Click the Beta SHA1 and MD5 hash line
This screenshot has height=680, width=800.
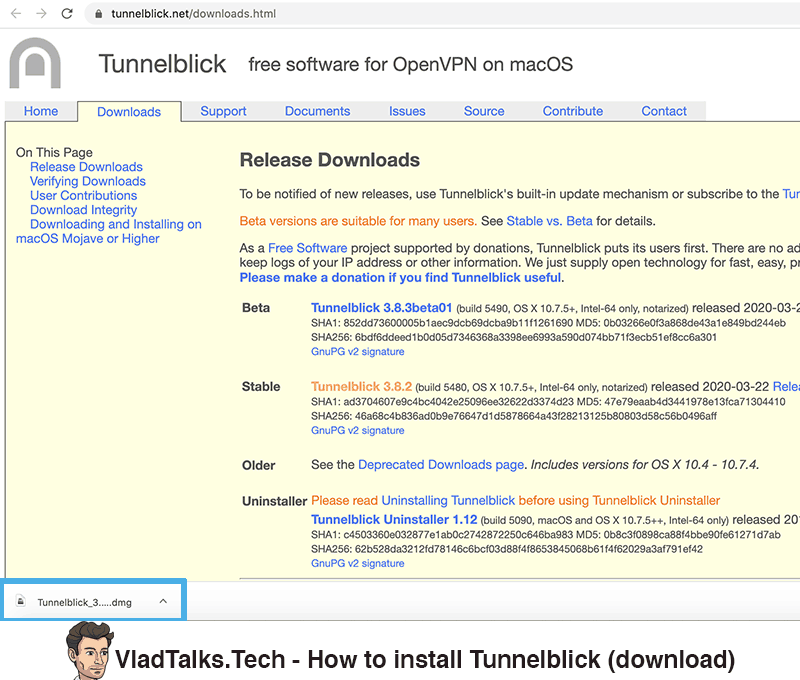pyautogui.click(x=548, y=323)
